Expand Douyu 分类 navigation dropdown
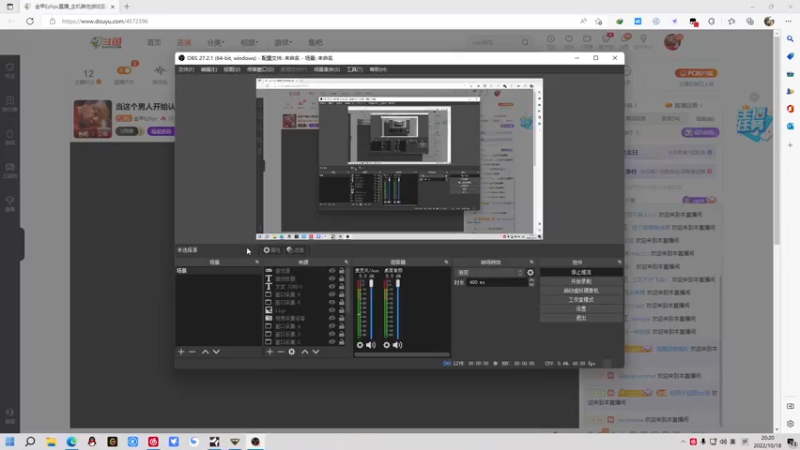Viewport: 800px width, 450px height. 215,42
